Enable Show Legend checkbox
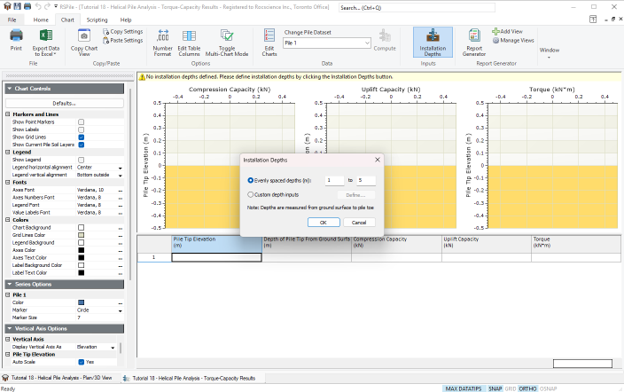Image resolution: width=624 pixels, height=392 pixels. coord(81,160)
